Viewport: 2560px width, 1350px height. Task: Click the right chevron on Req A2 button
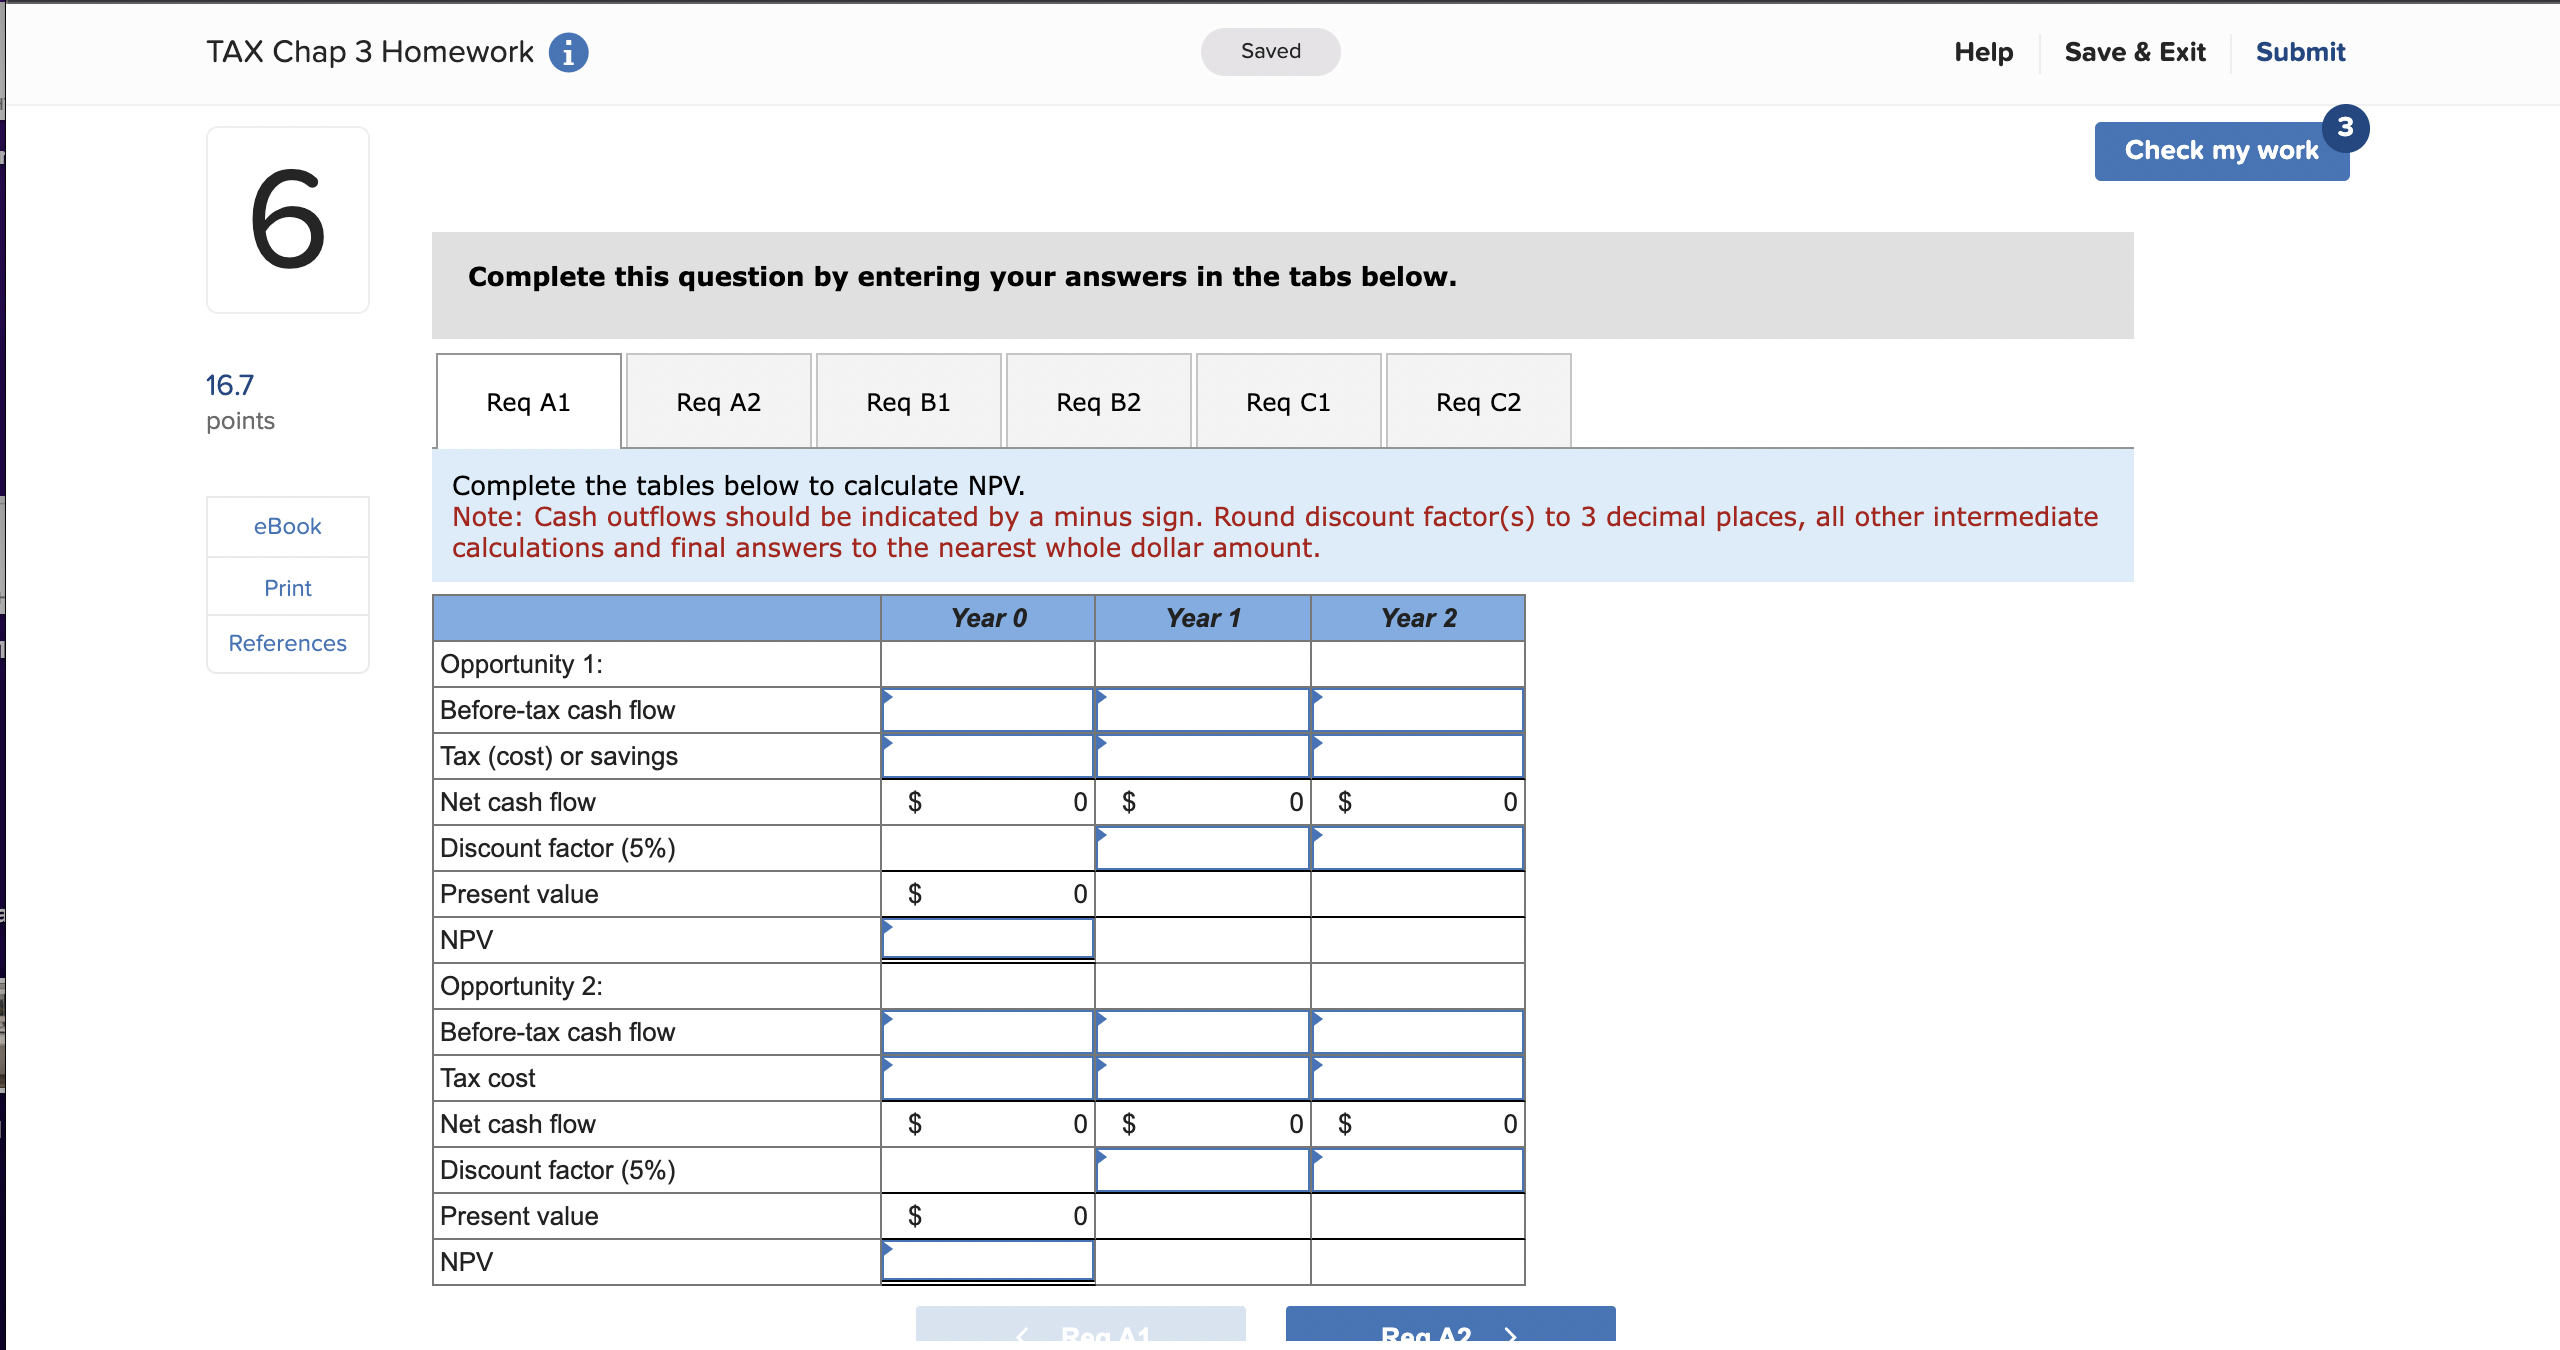click(1510, 1334)
